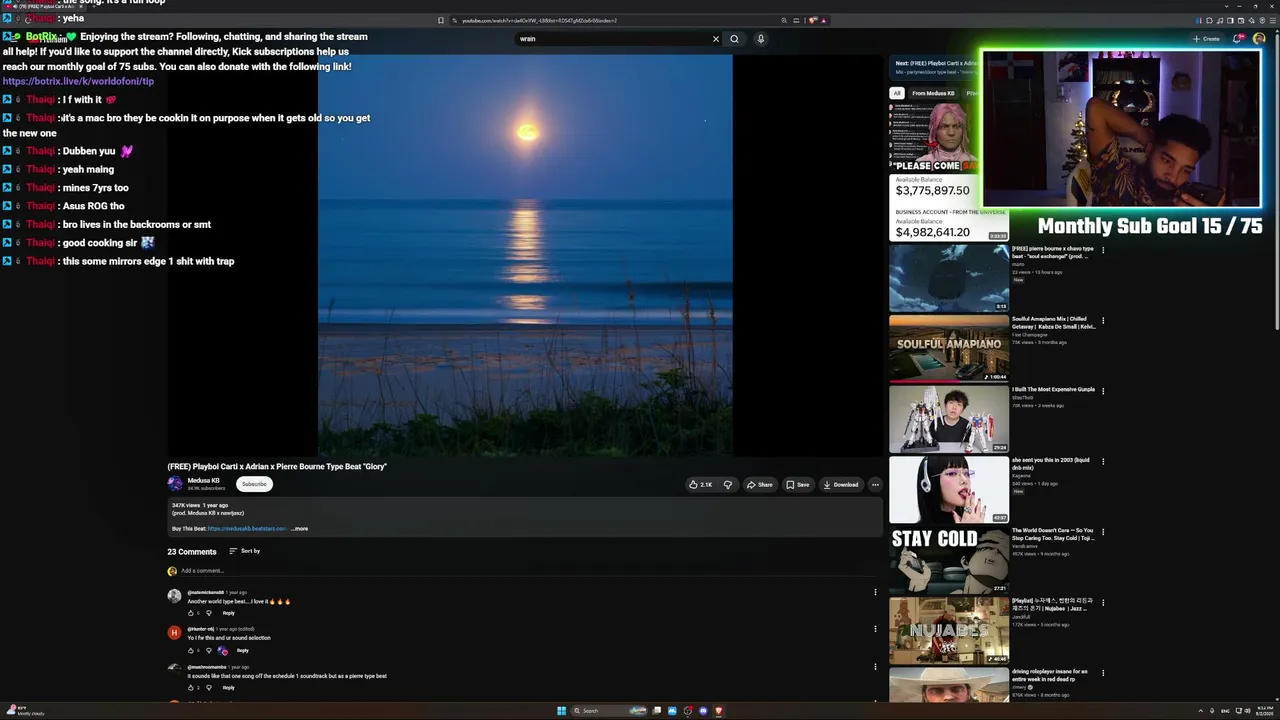Click the browser address bar URL
The width and height of the screenshot is (1280, 720).
(x=539, y=20)
